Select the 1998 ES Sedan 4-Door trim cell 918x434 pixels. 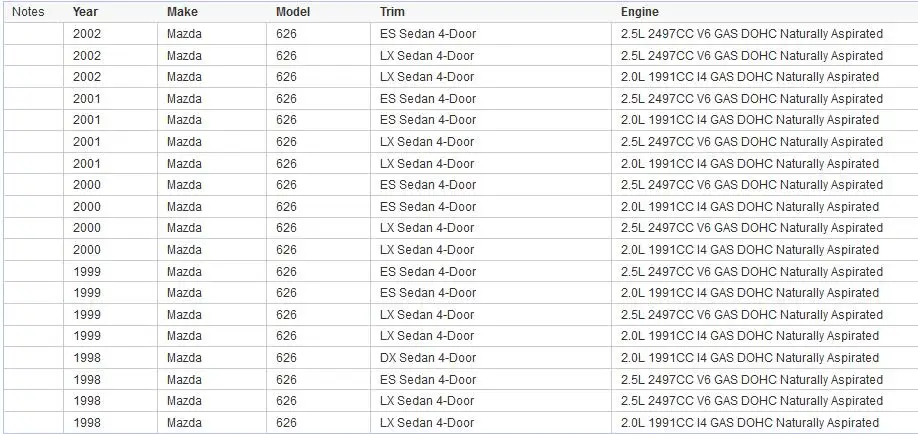click(x=491, y=380)
